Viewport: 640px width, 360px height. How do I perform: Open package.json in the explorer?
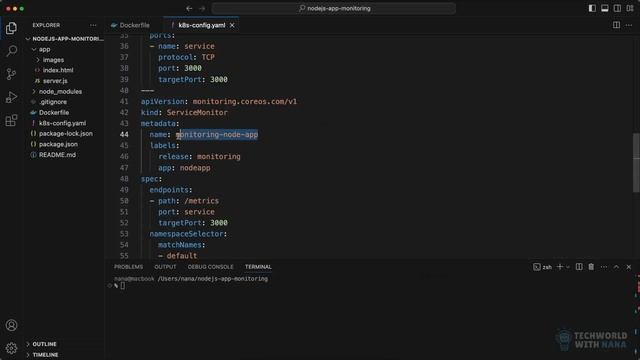coord(58,144)
